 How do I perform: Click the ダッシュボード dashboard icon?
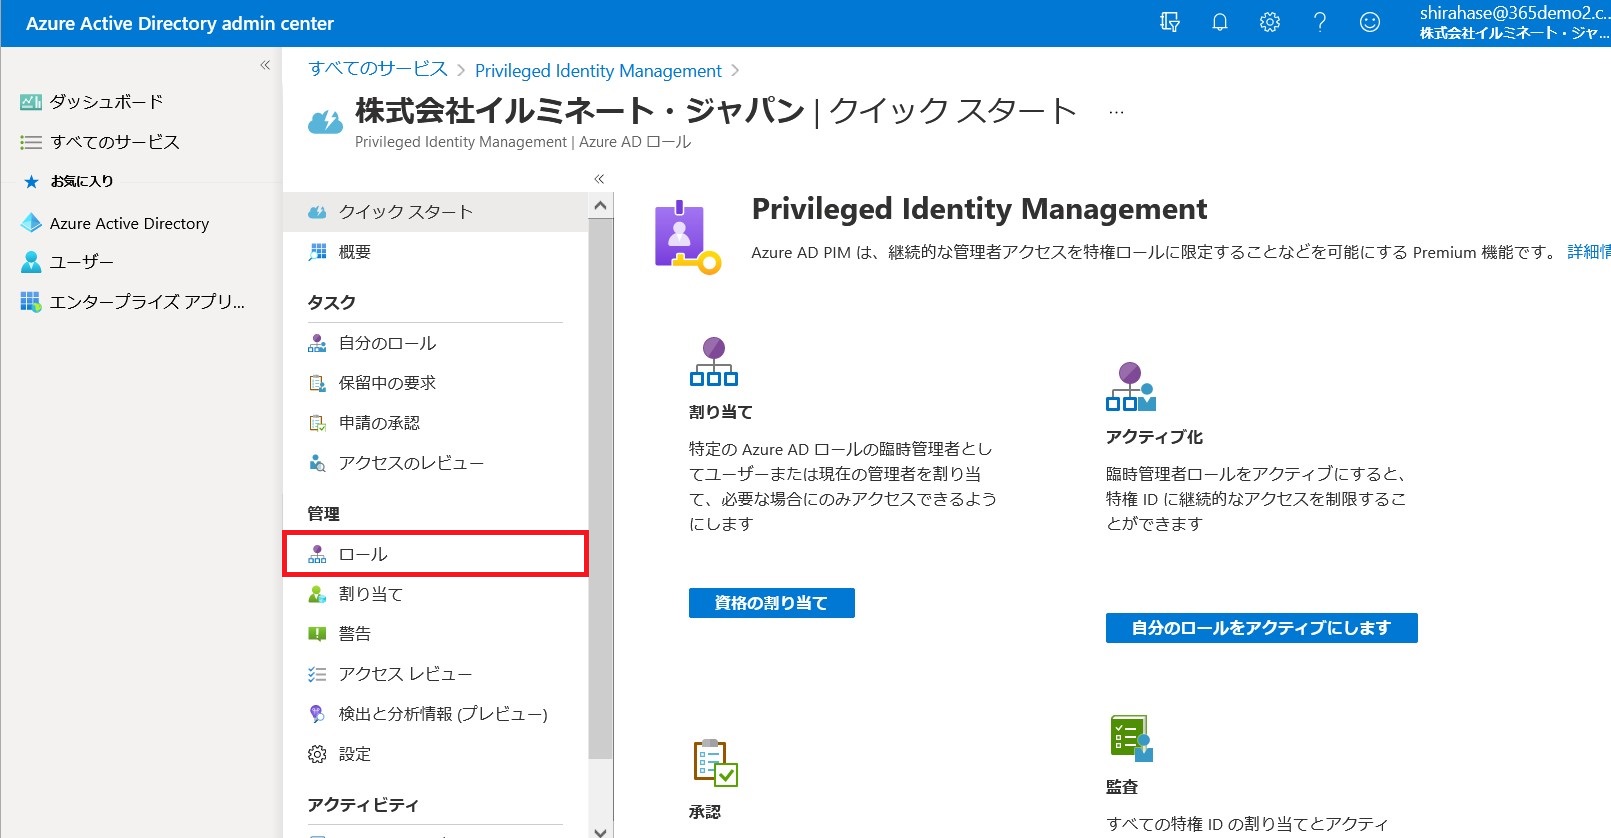point(31,102)
